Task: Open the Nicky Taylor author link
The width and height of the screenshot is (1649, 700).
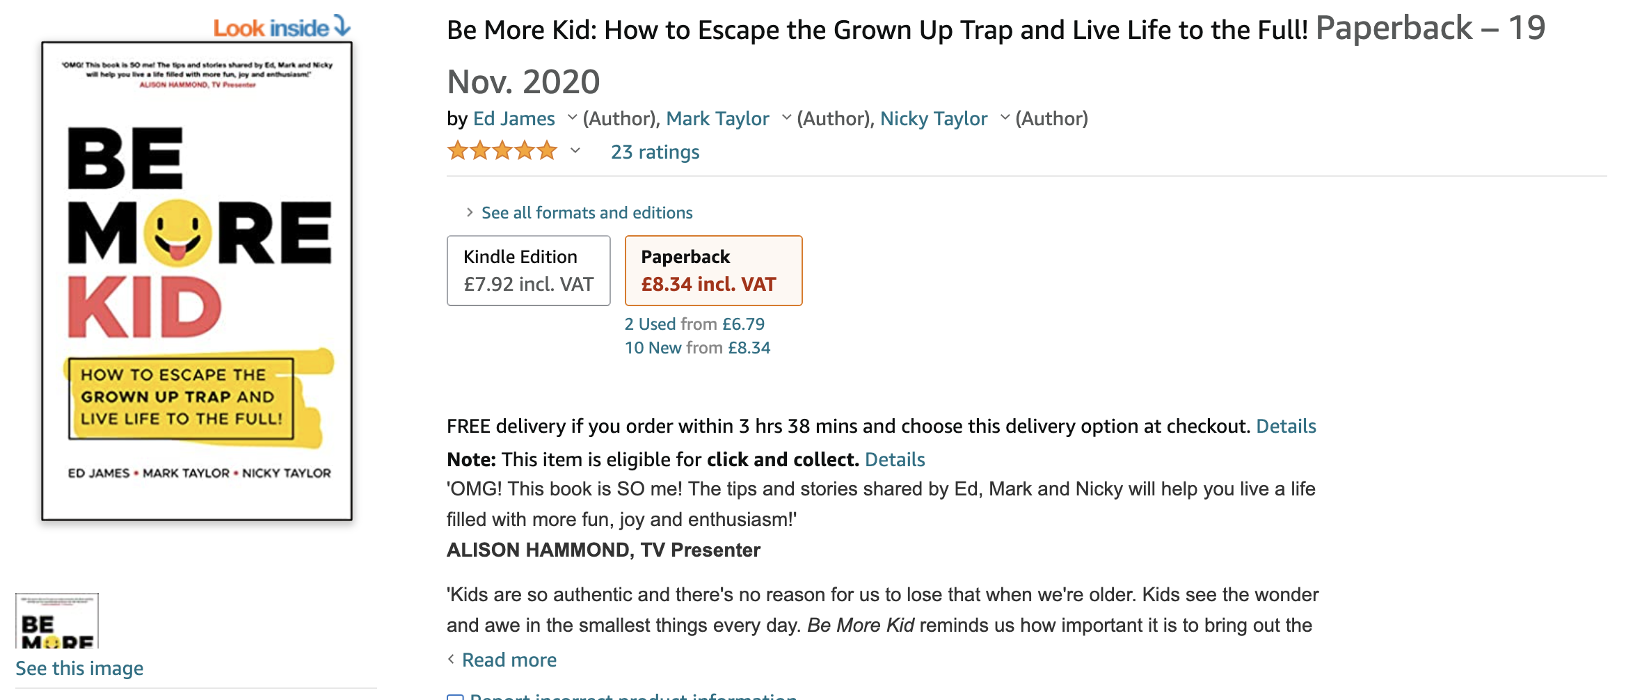Action: [933, 119]
